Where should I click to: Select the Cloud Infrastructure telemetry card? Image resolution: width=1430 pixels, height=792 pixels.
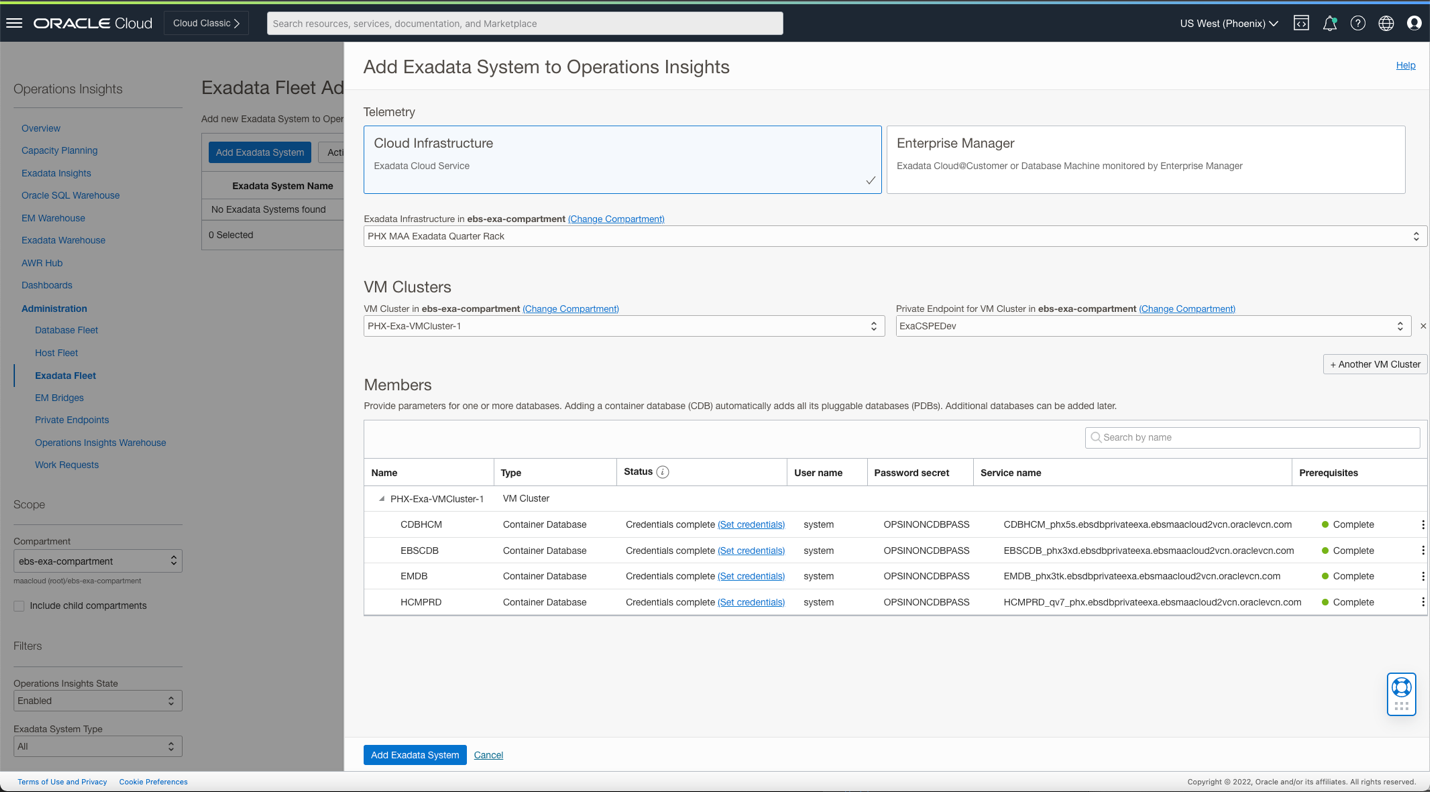(622, 159)
